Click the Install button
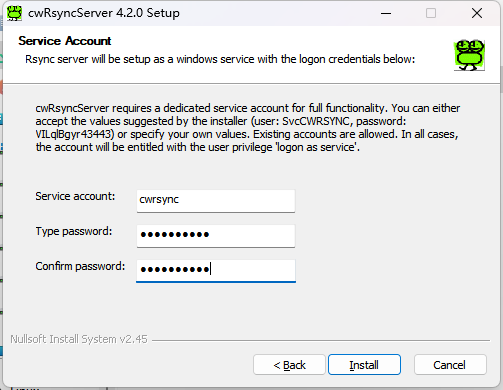 (364, 365)
